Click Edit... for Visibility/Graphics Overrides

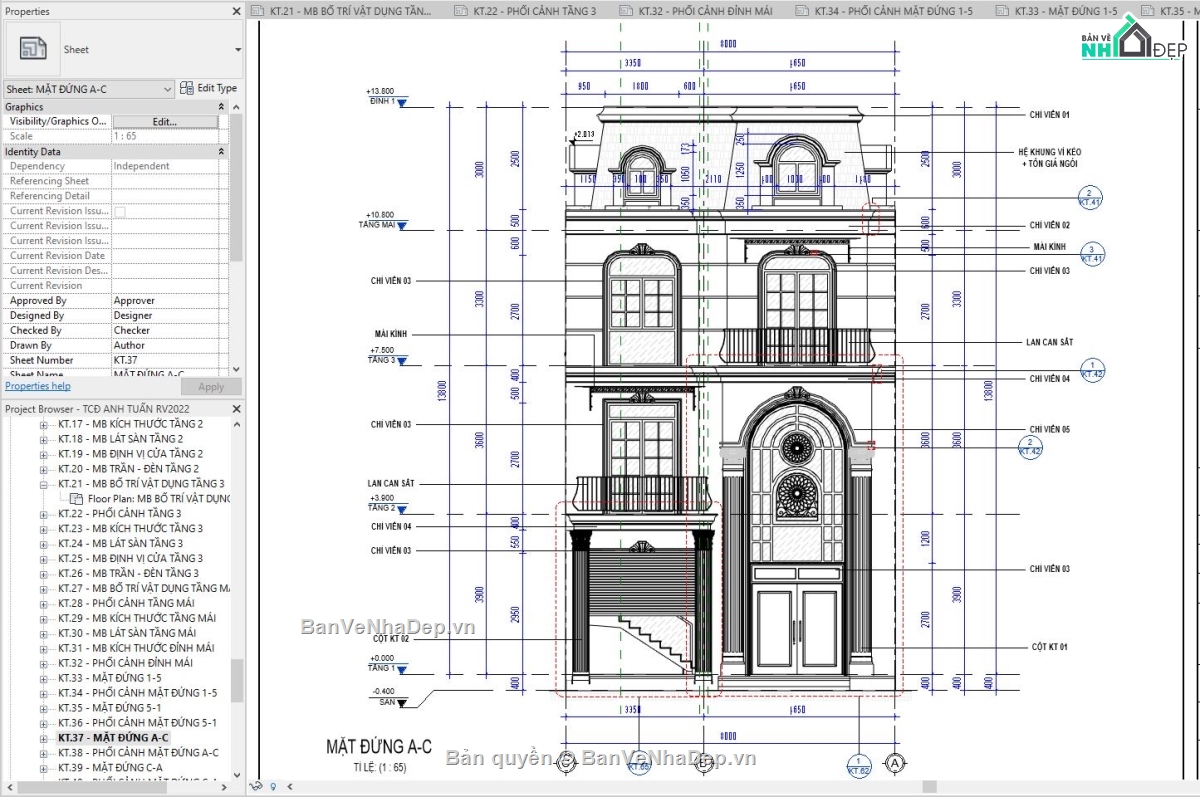[x=163, y=120]
